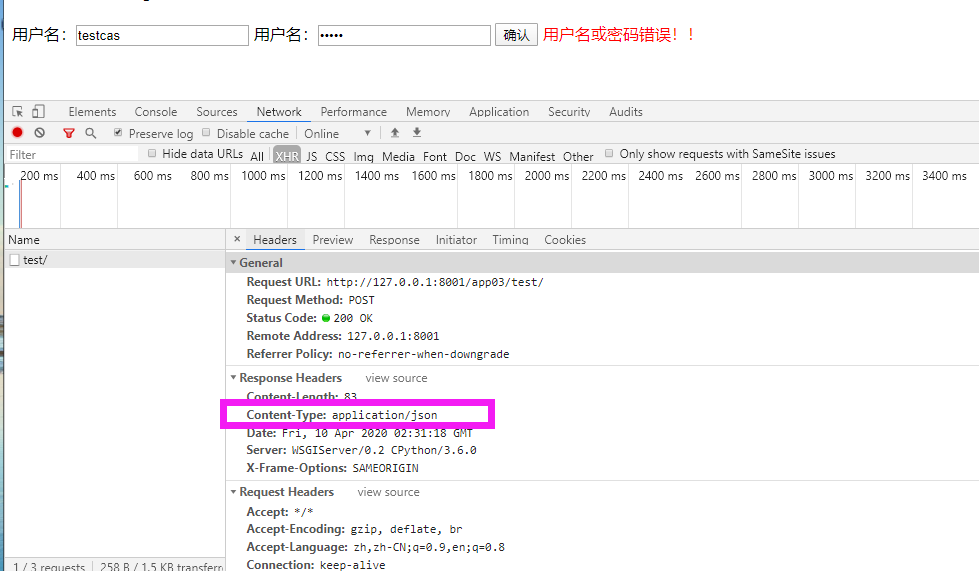Image resolution: width=979 pixels, height=571 pixels.
Task: Click the 确认 submit button
Action: 516,35
